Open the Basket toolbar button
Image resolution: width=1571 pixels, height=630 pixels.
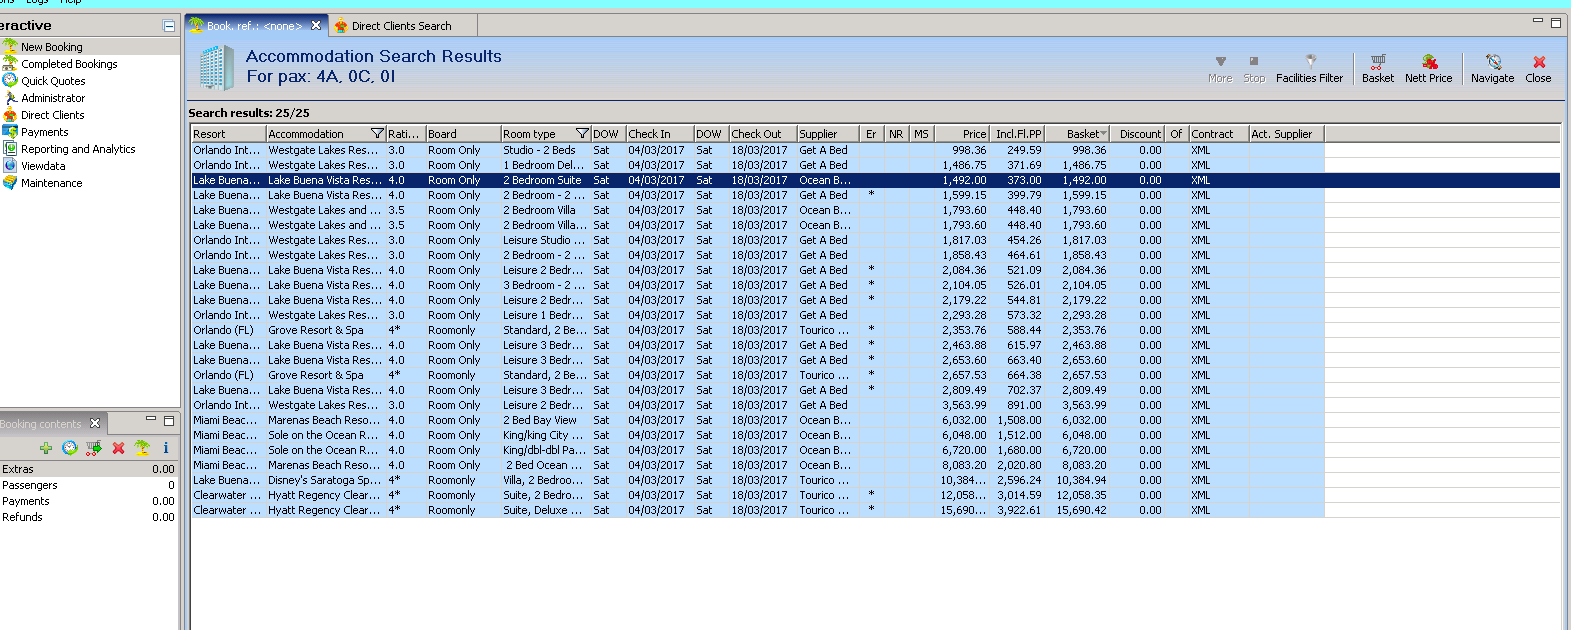click(1377, 69)
